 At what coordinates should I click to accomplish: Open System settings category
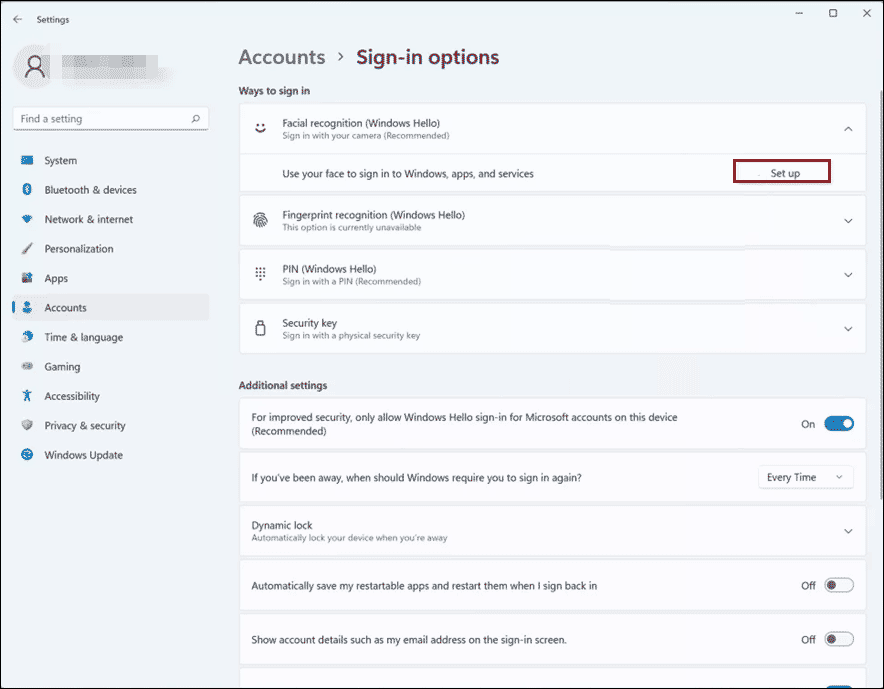110,160
